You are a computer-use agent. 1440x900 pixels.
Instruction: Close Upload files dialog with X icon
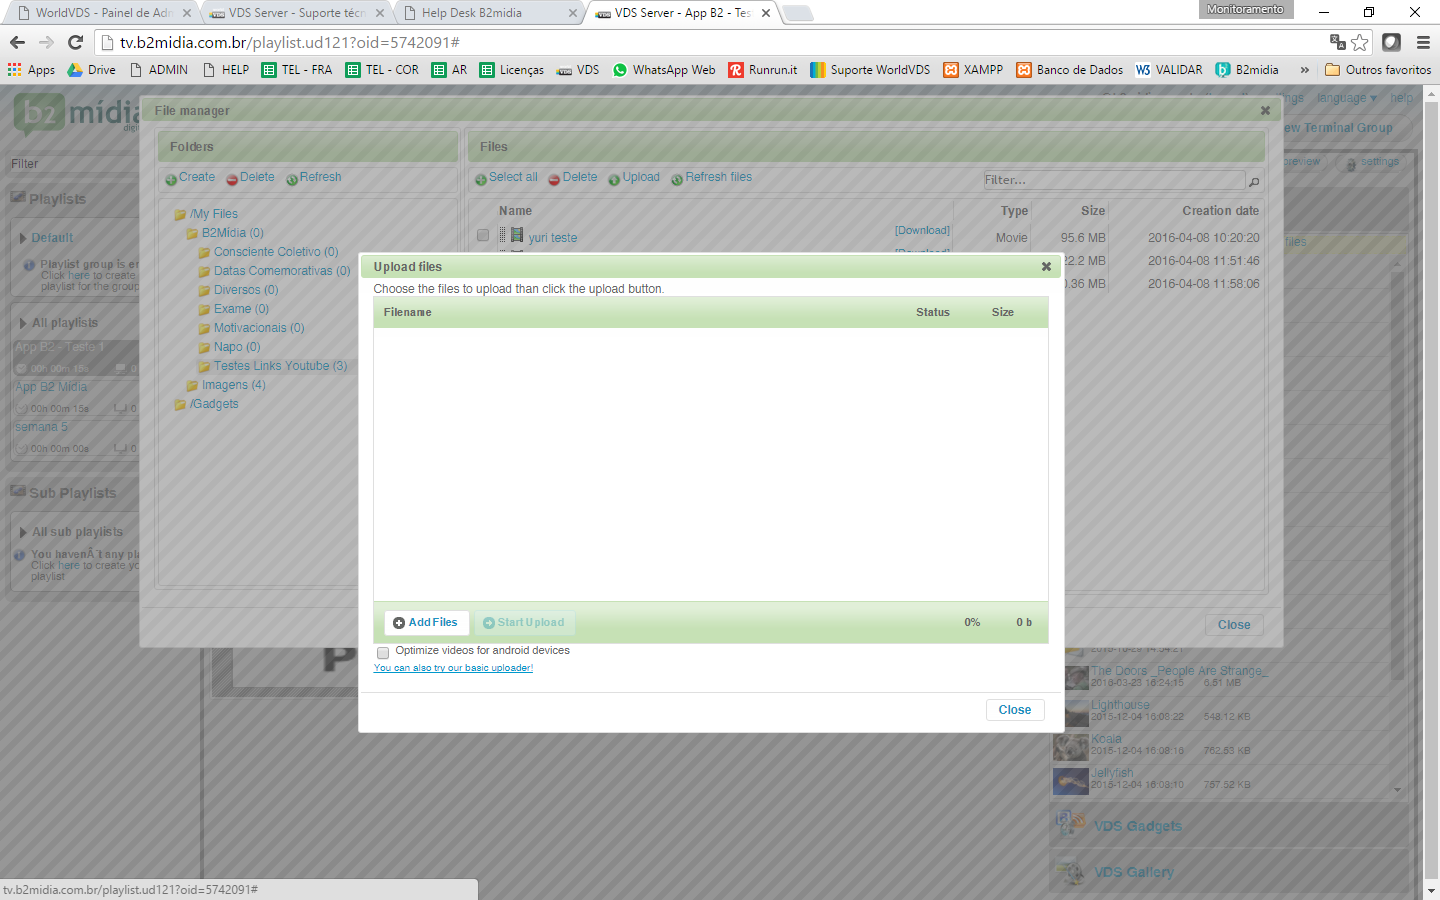1046,267
